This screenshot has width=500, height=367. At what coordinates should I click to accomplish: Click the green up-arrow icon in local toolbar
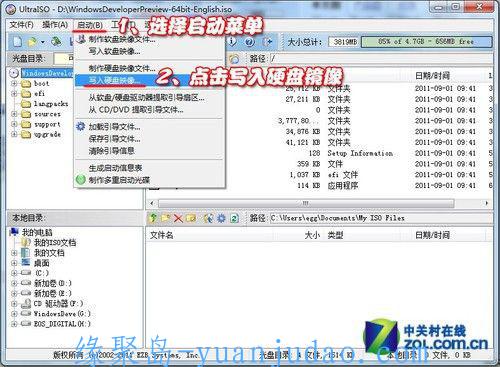[153, 218]
